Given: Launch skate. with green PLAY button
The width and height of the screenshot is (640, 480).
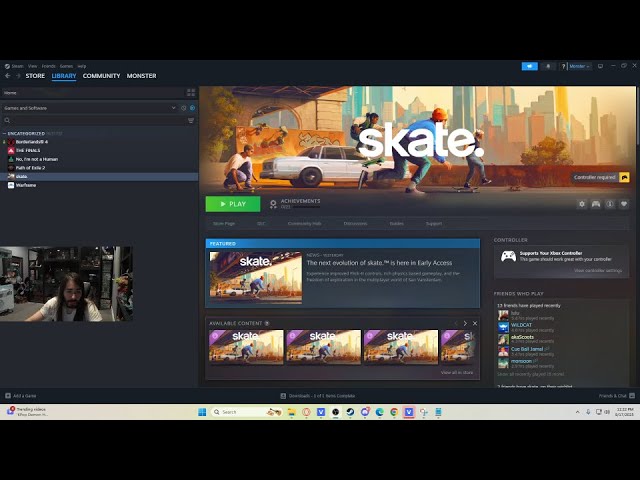Looking at the screenshot, I should 233,204.
